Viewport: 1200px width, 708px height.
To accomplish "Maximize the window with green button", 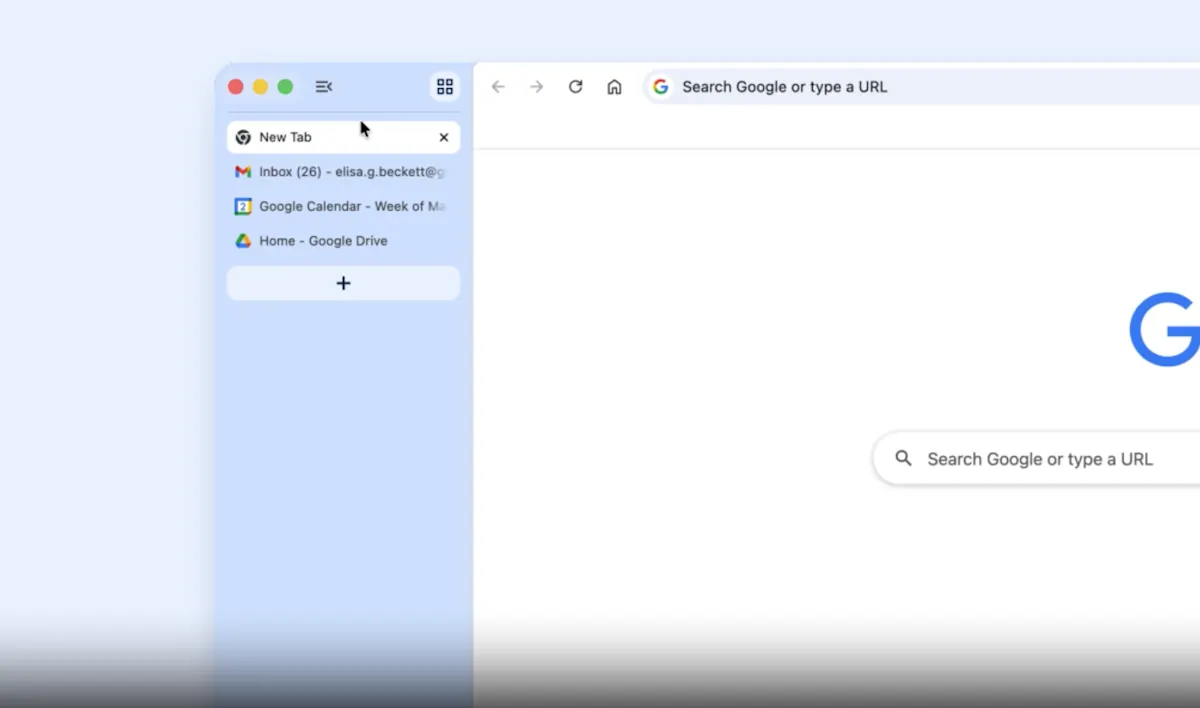I will pyautogui.click(x=285, y=87).
